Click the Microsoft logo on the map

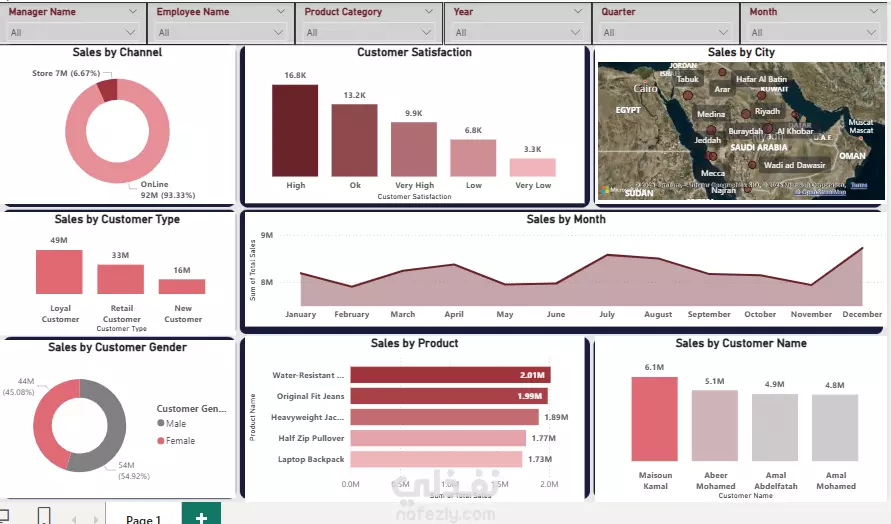coord(606,190)
